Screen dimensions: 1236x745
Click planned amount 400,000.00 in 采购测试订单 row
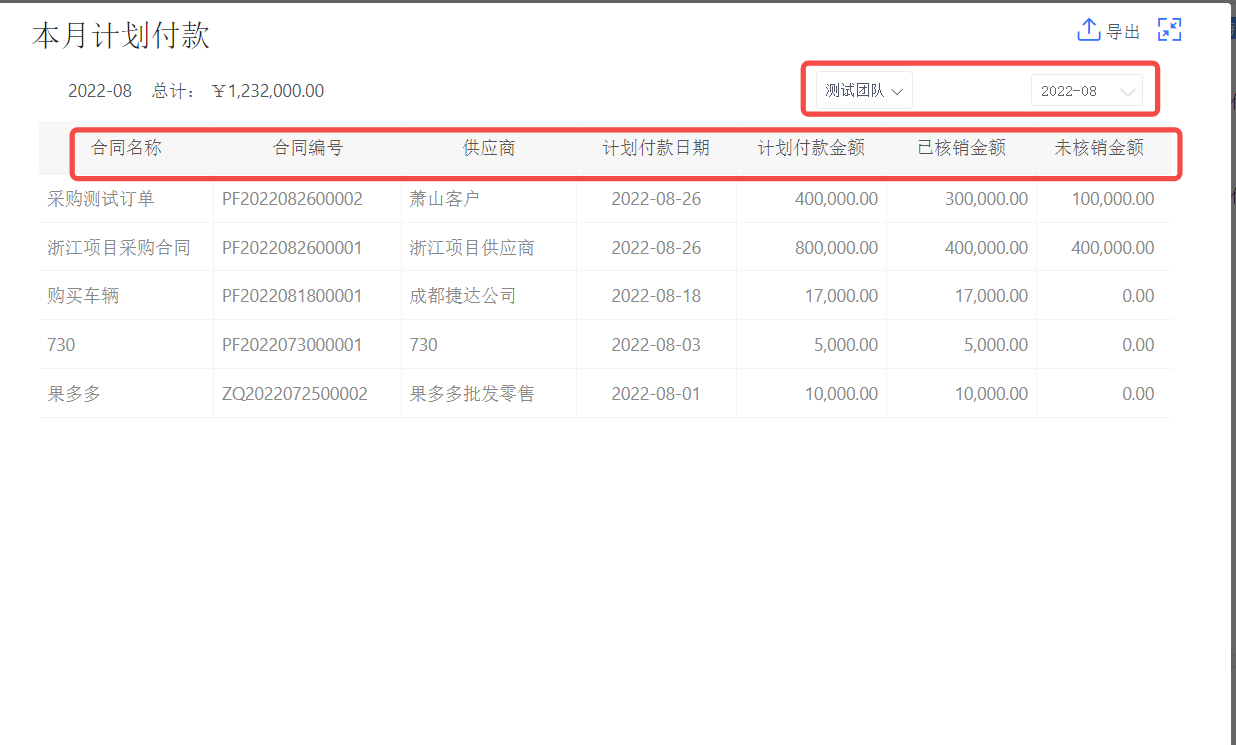click(x=837, y=199)
